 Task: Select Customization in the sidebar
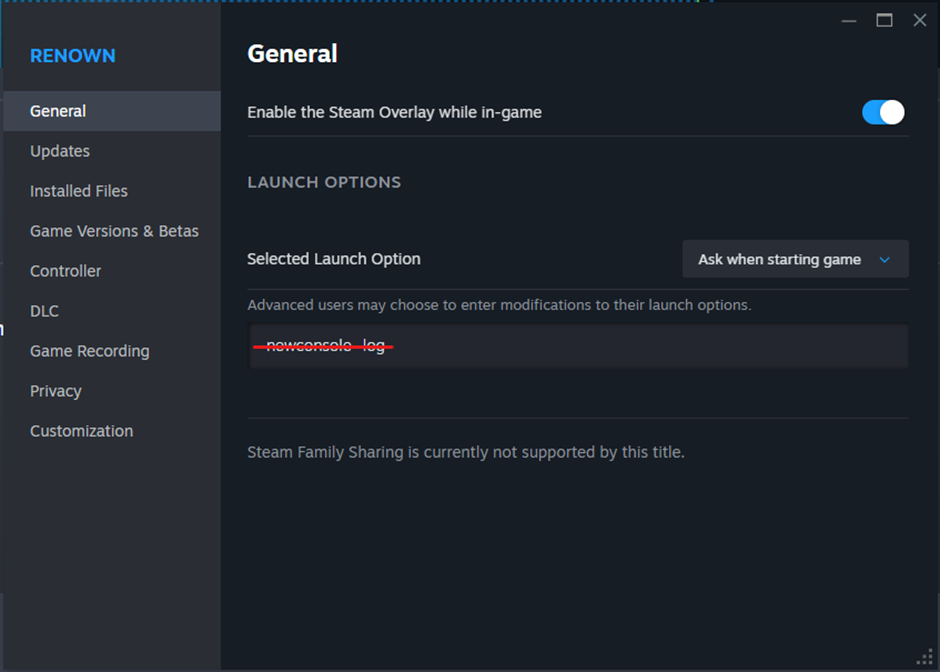point(81,431)
